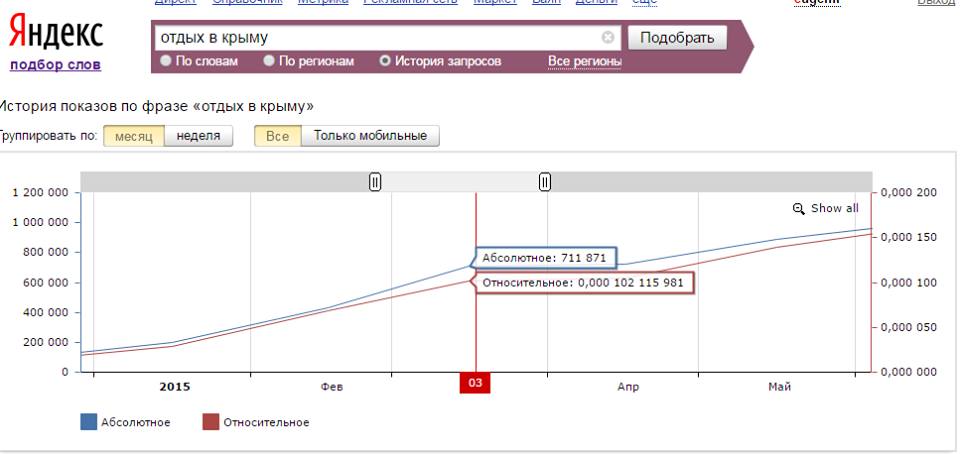Click the red 'Относительное' legend swatch
The width and height of the screenshot is (960, 454).
(x=211, y=422)
